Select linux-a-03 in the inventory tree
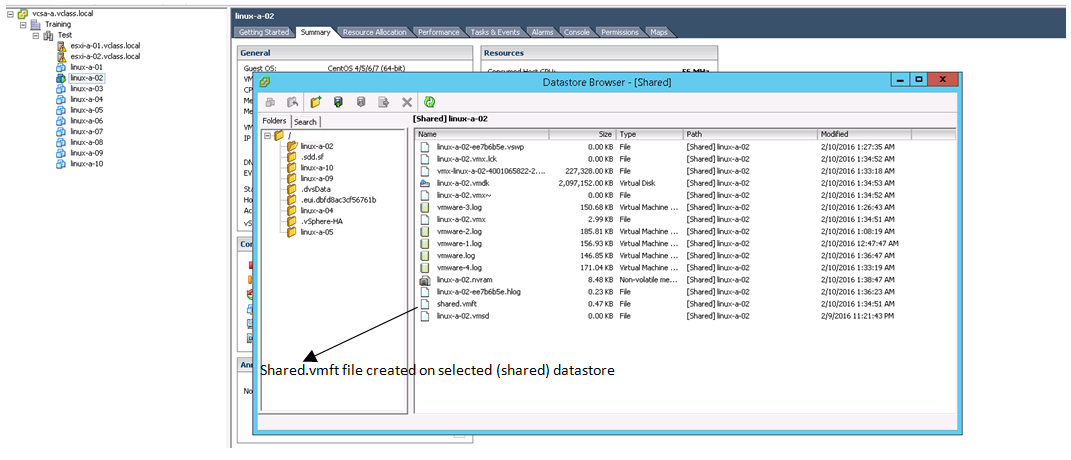This screenshot has width=1071, height=460. (x=87, y=89)
